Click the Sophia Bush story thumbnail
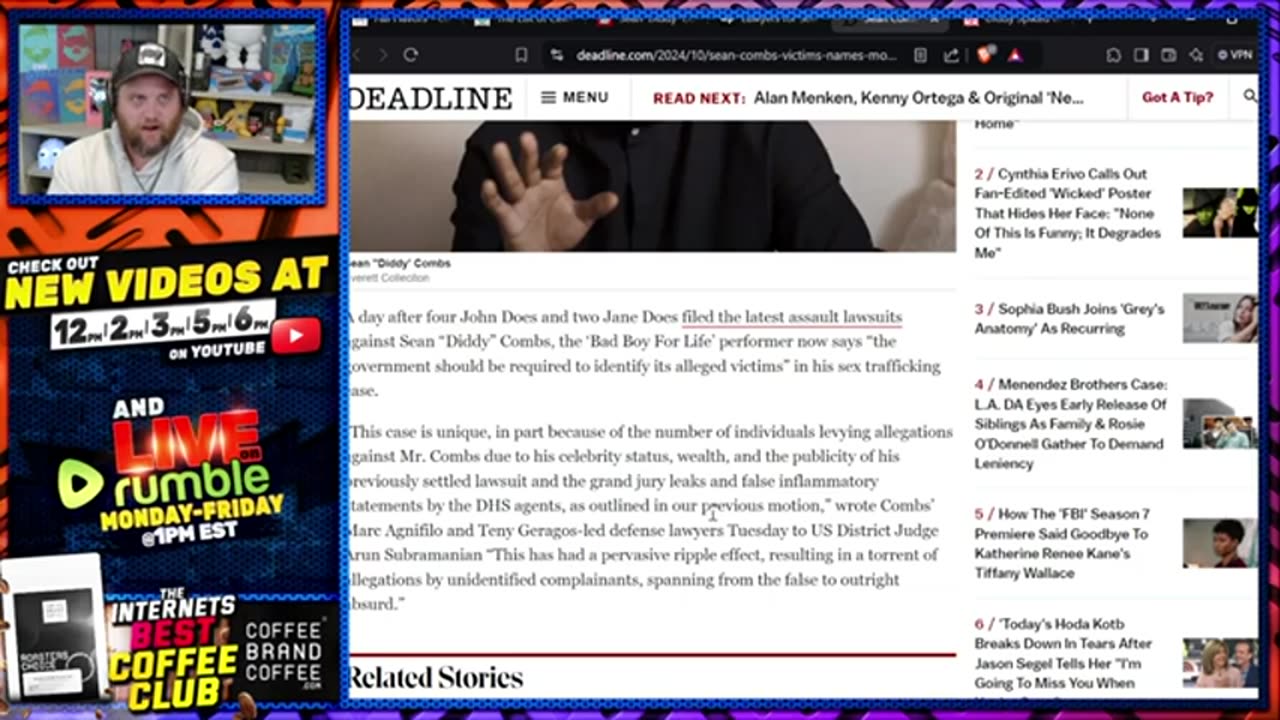Screen dimensions: 1280x720 (x=1220, y=318)
